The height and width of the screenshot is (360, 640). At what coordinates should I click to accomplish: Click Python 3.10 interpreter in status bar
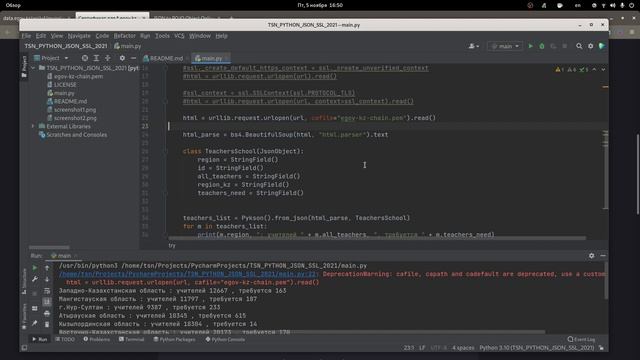(x=537, y=348)
